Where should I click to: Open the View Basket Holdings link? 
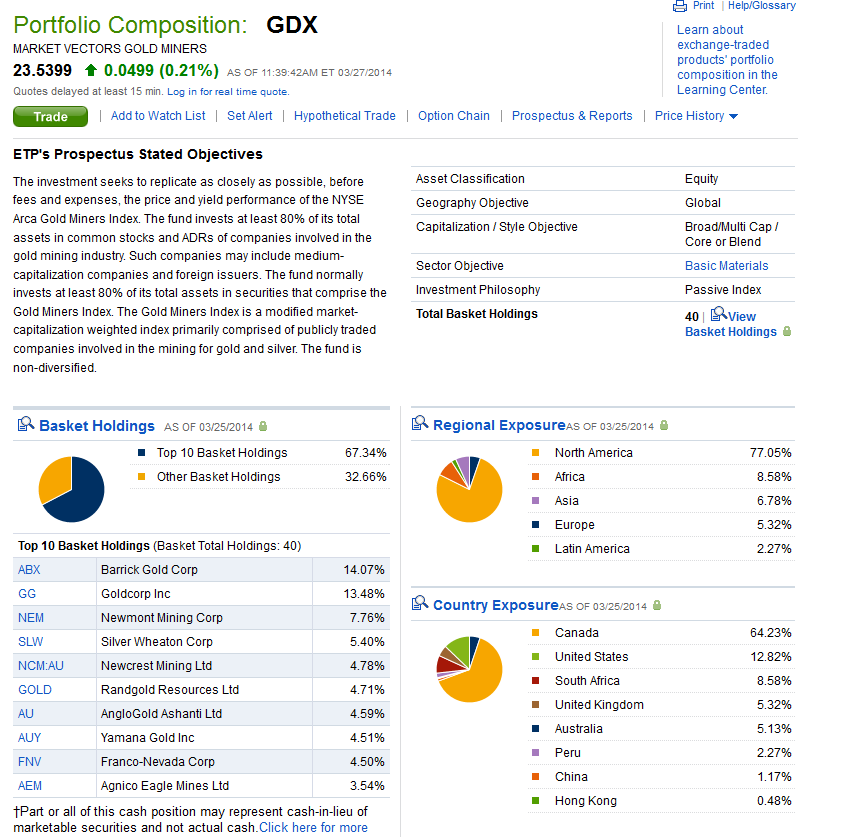[731, 324]
